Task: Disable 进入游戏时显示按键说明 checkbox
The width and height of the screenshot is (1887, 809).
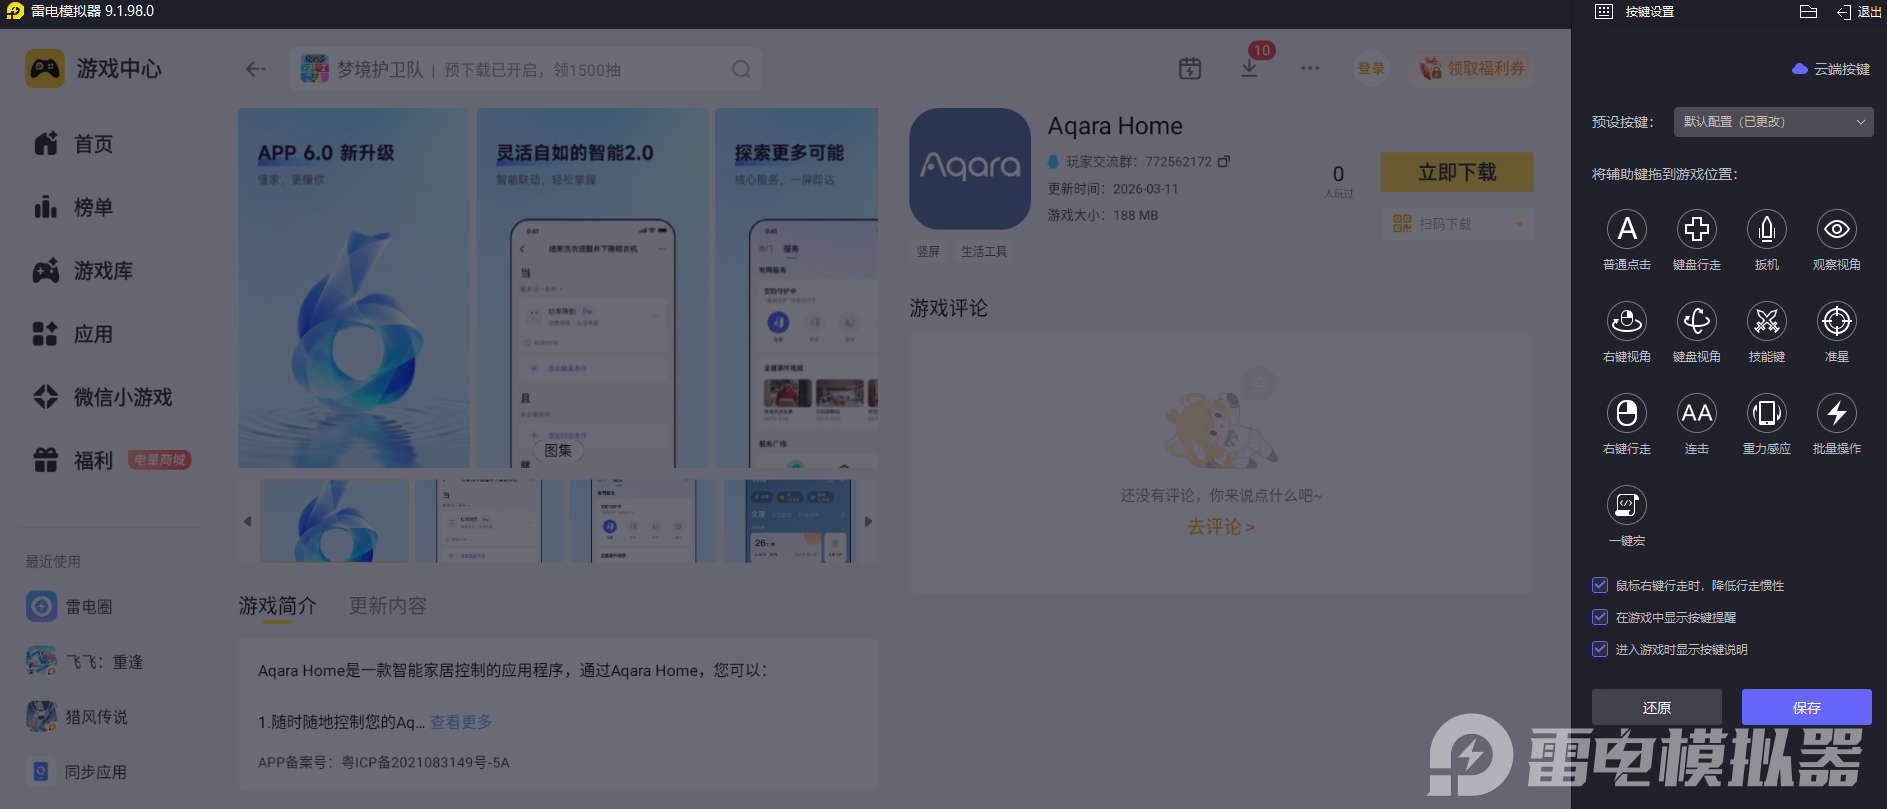Action: click(x=1600, y=649)
